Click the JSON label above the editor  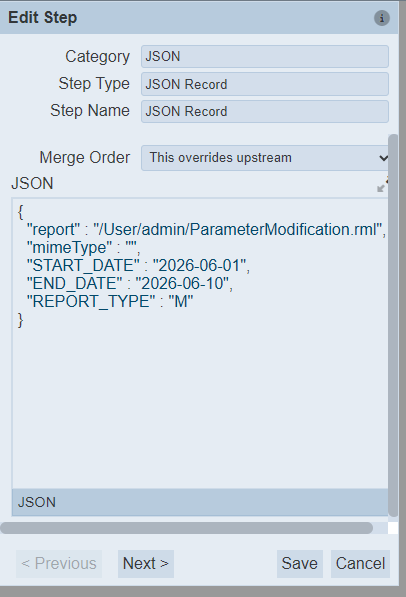point(32,184)
